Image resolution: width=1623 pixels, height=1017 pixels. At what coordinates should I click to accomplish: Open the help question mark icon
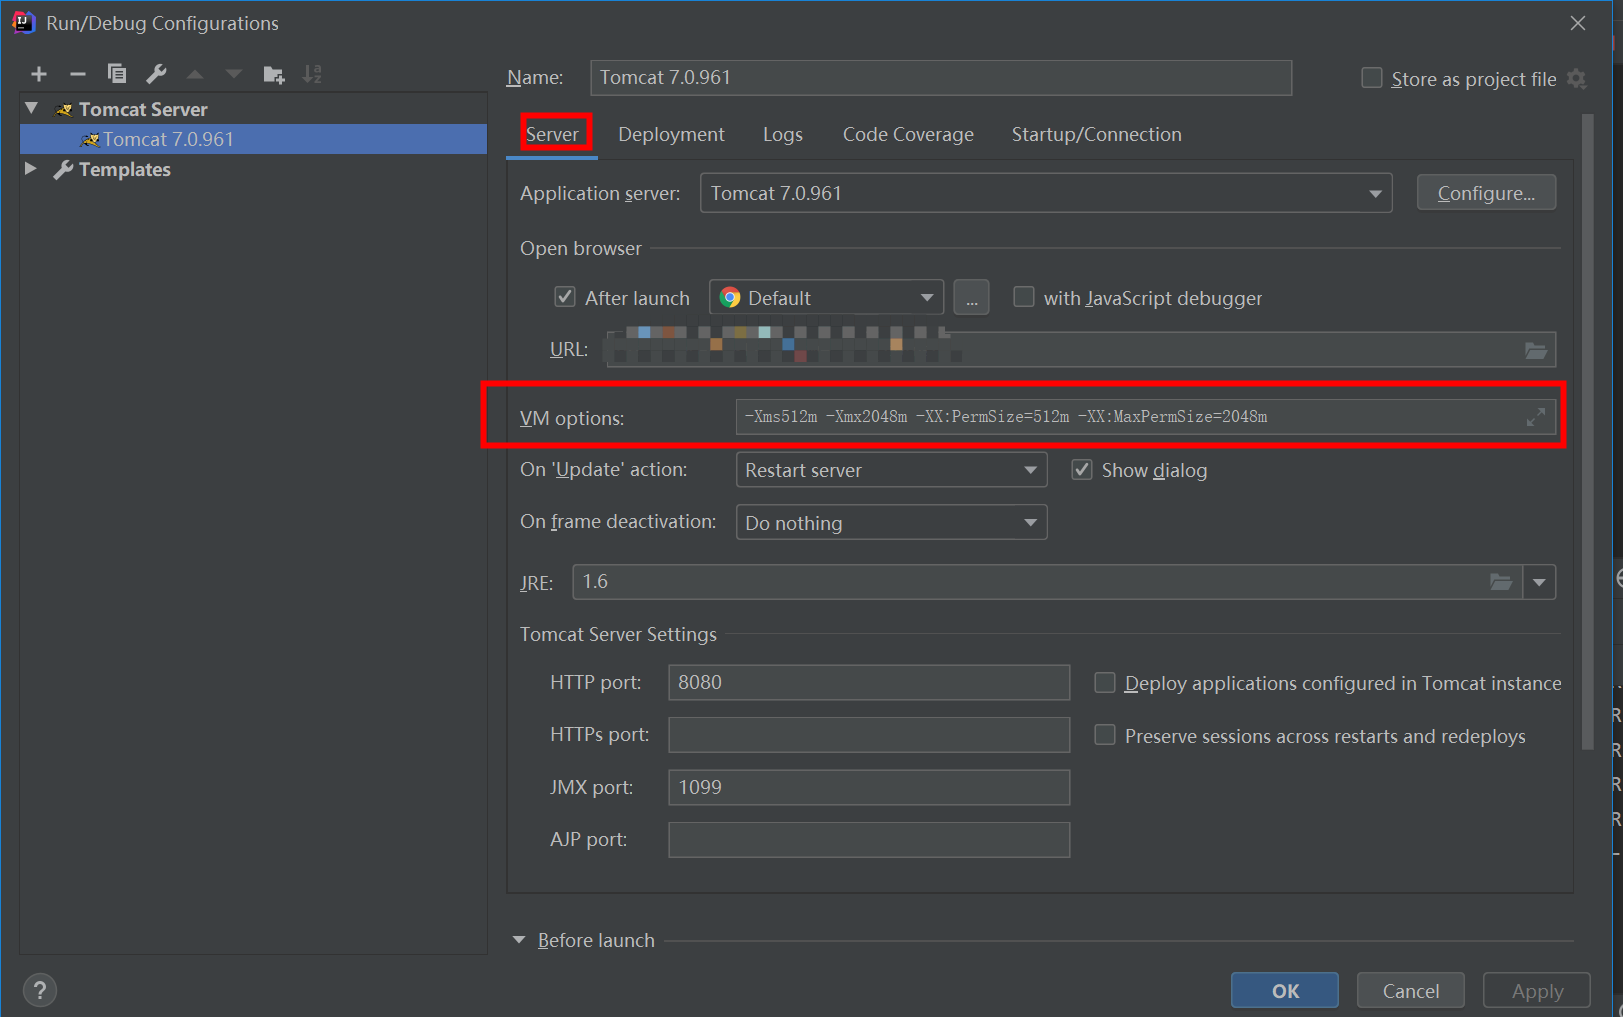pos(40,990)
